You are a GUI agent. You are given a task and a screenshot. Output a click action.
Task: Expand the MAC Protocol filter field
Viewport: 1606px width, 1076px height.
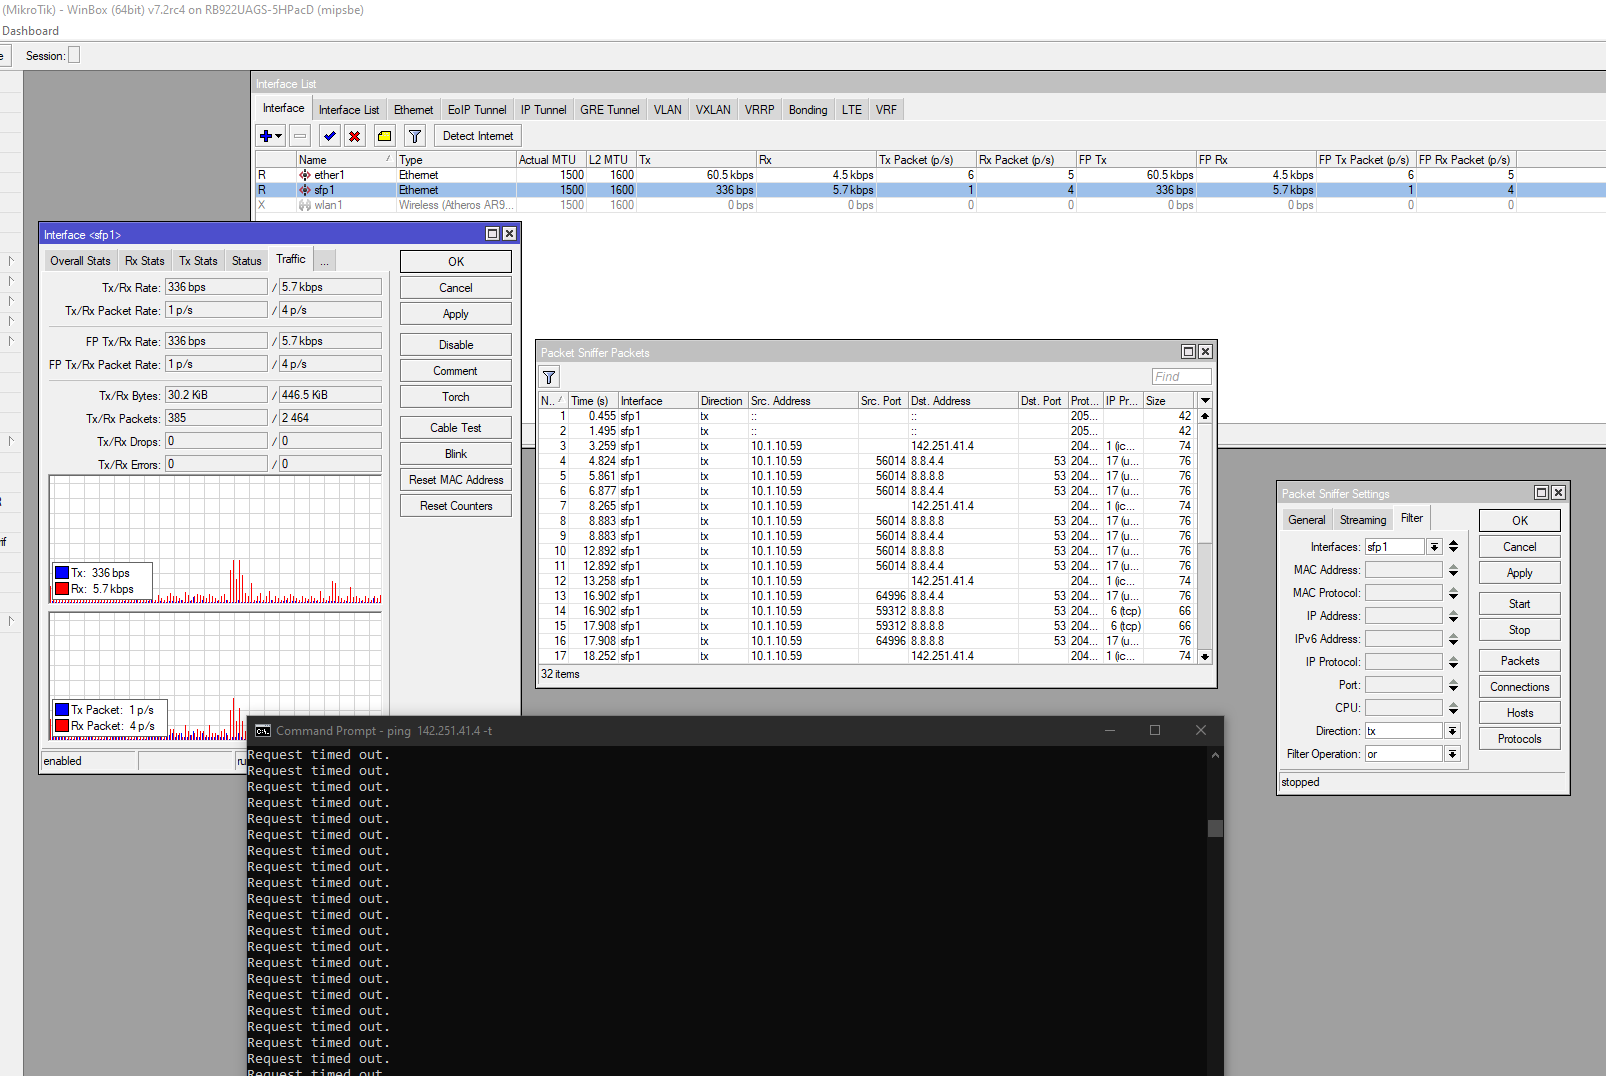coord(1453,593)
